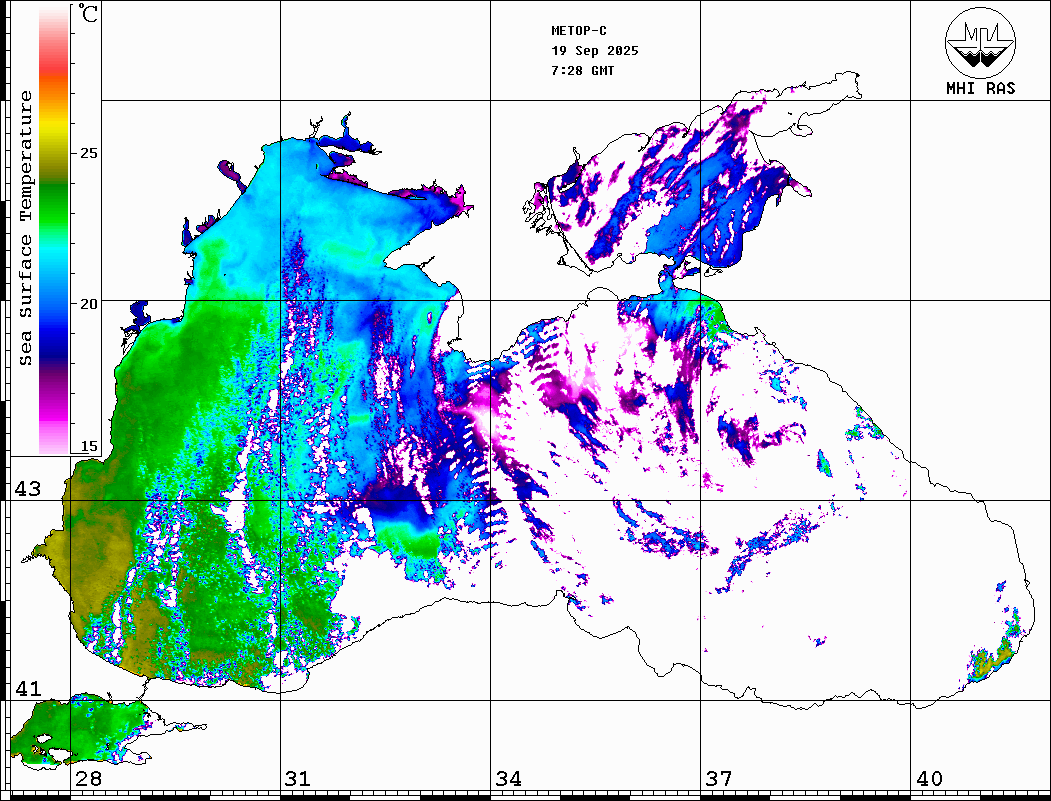This screenshot has width=1051, height=801.
Task: Click the MHI RAS text label
Action: pos(980,89)
